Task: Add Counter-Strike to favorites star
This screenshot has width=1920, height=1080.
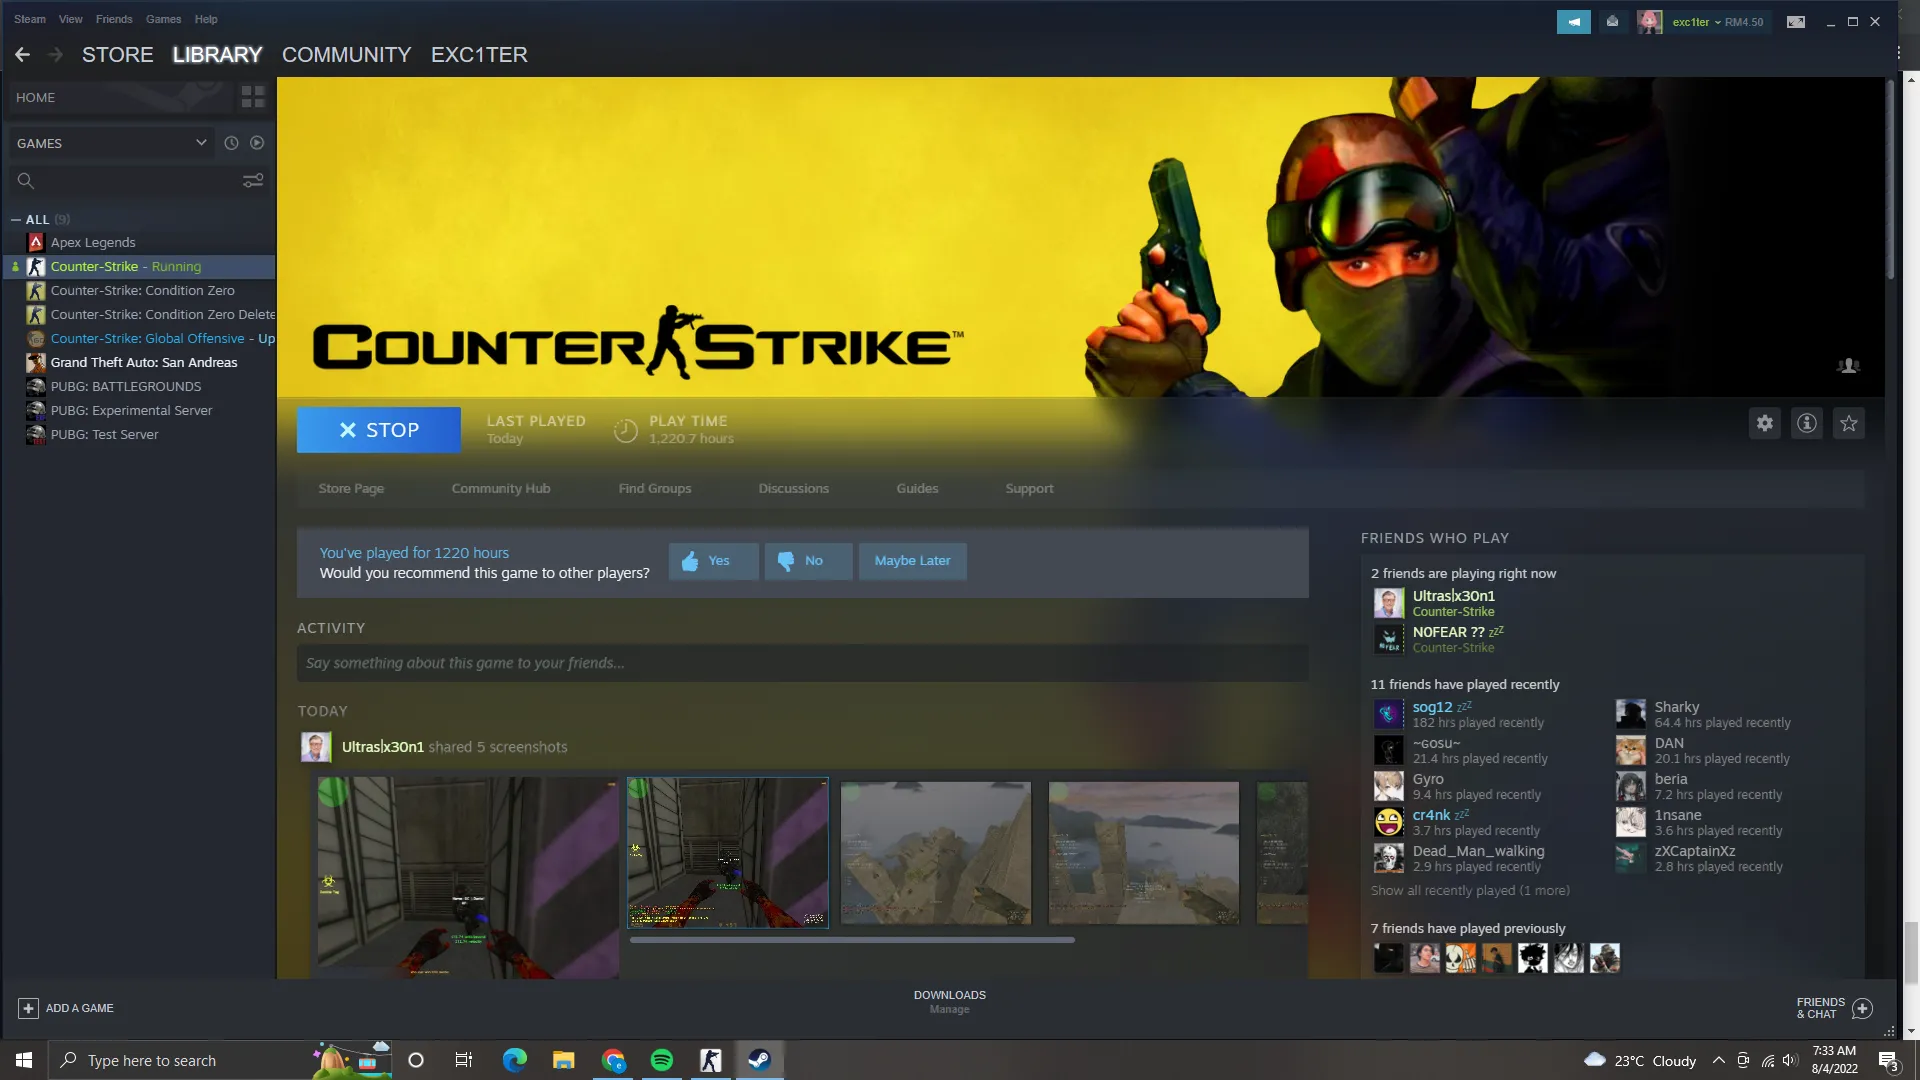Action: [1849, 423]
